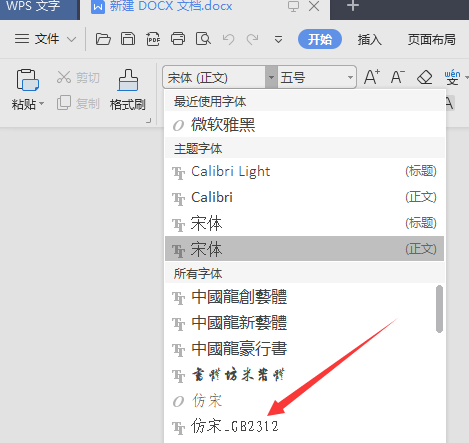Switch to the 插入 tab
Screen dimensions: 469x443
tap(369, 39)
